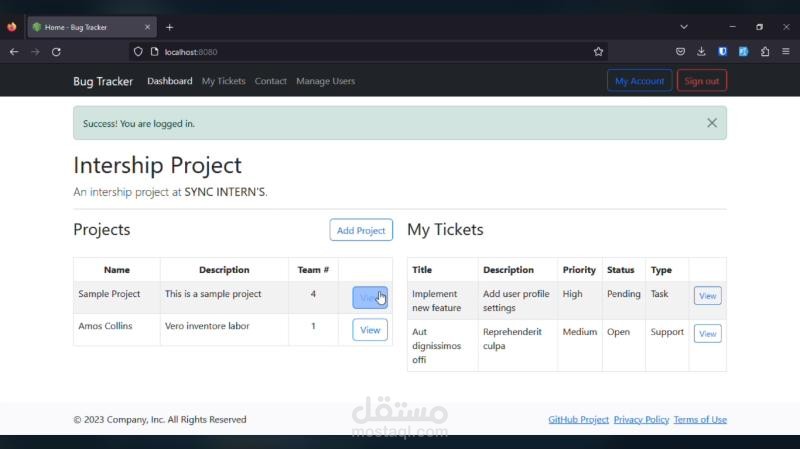
Task: Dismiss the success login alert
Action: click(712, 123)
